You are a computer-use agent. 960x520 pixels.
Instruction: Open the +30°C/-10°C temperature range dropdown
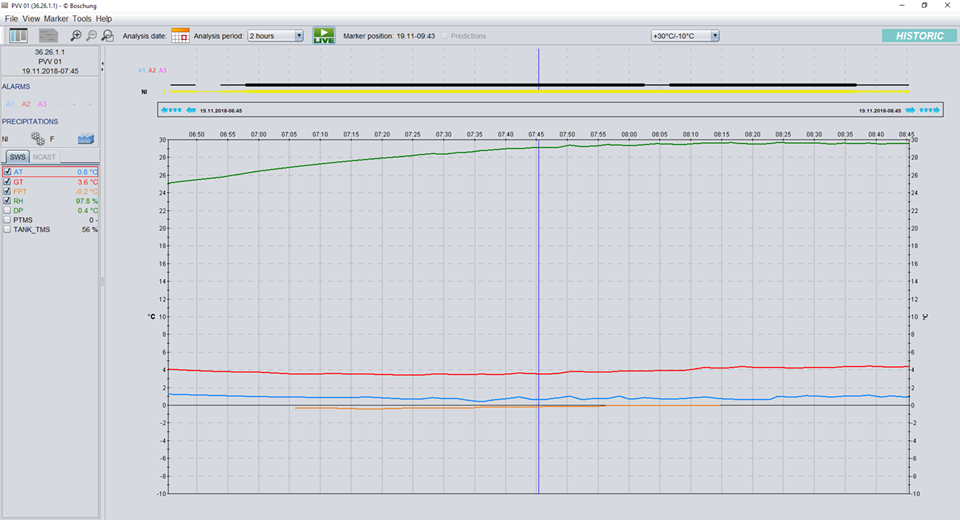coord(685,36)
